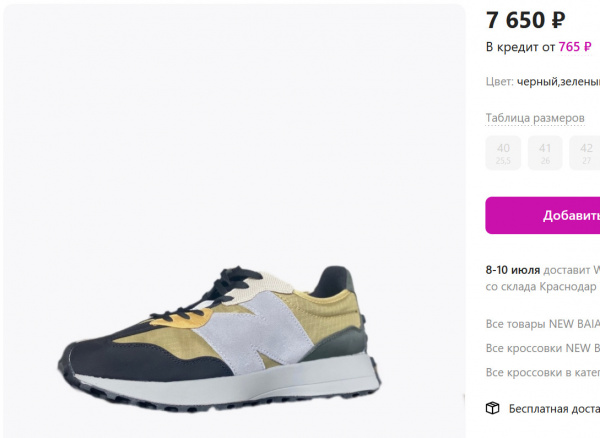This screenshot has height=438, width=600.
Task: Open Все кроссовки в категории link
Action: pyautogui.click(x=542, y=372)
